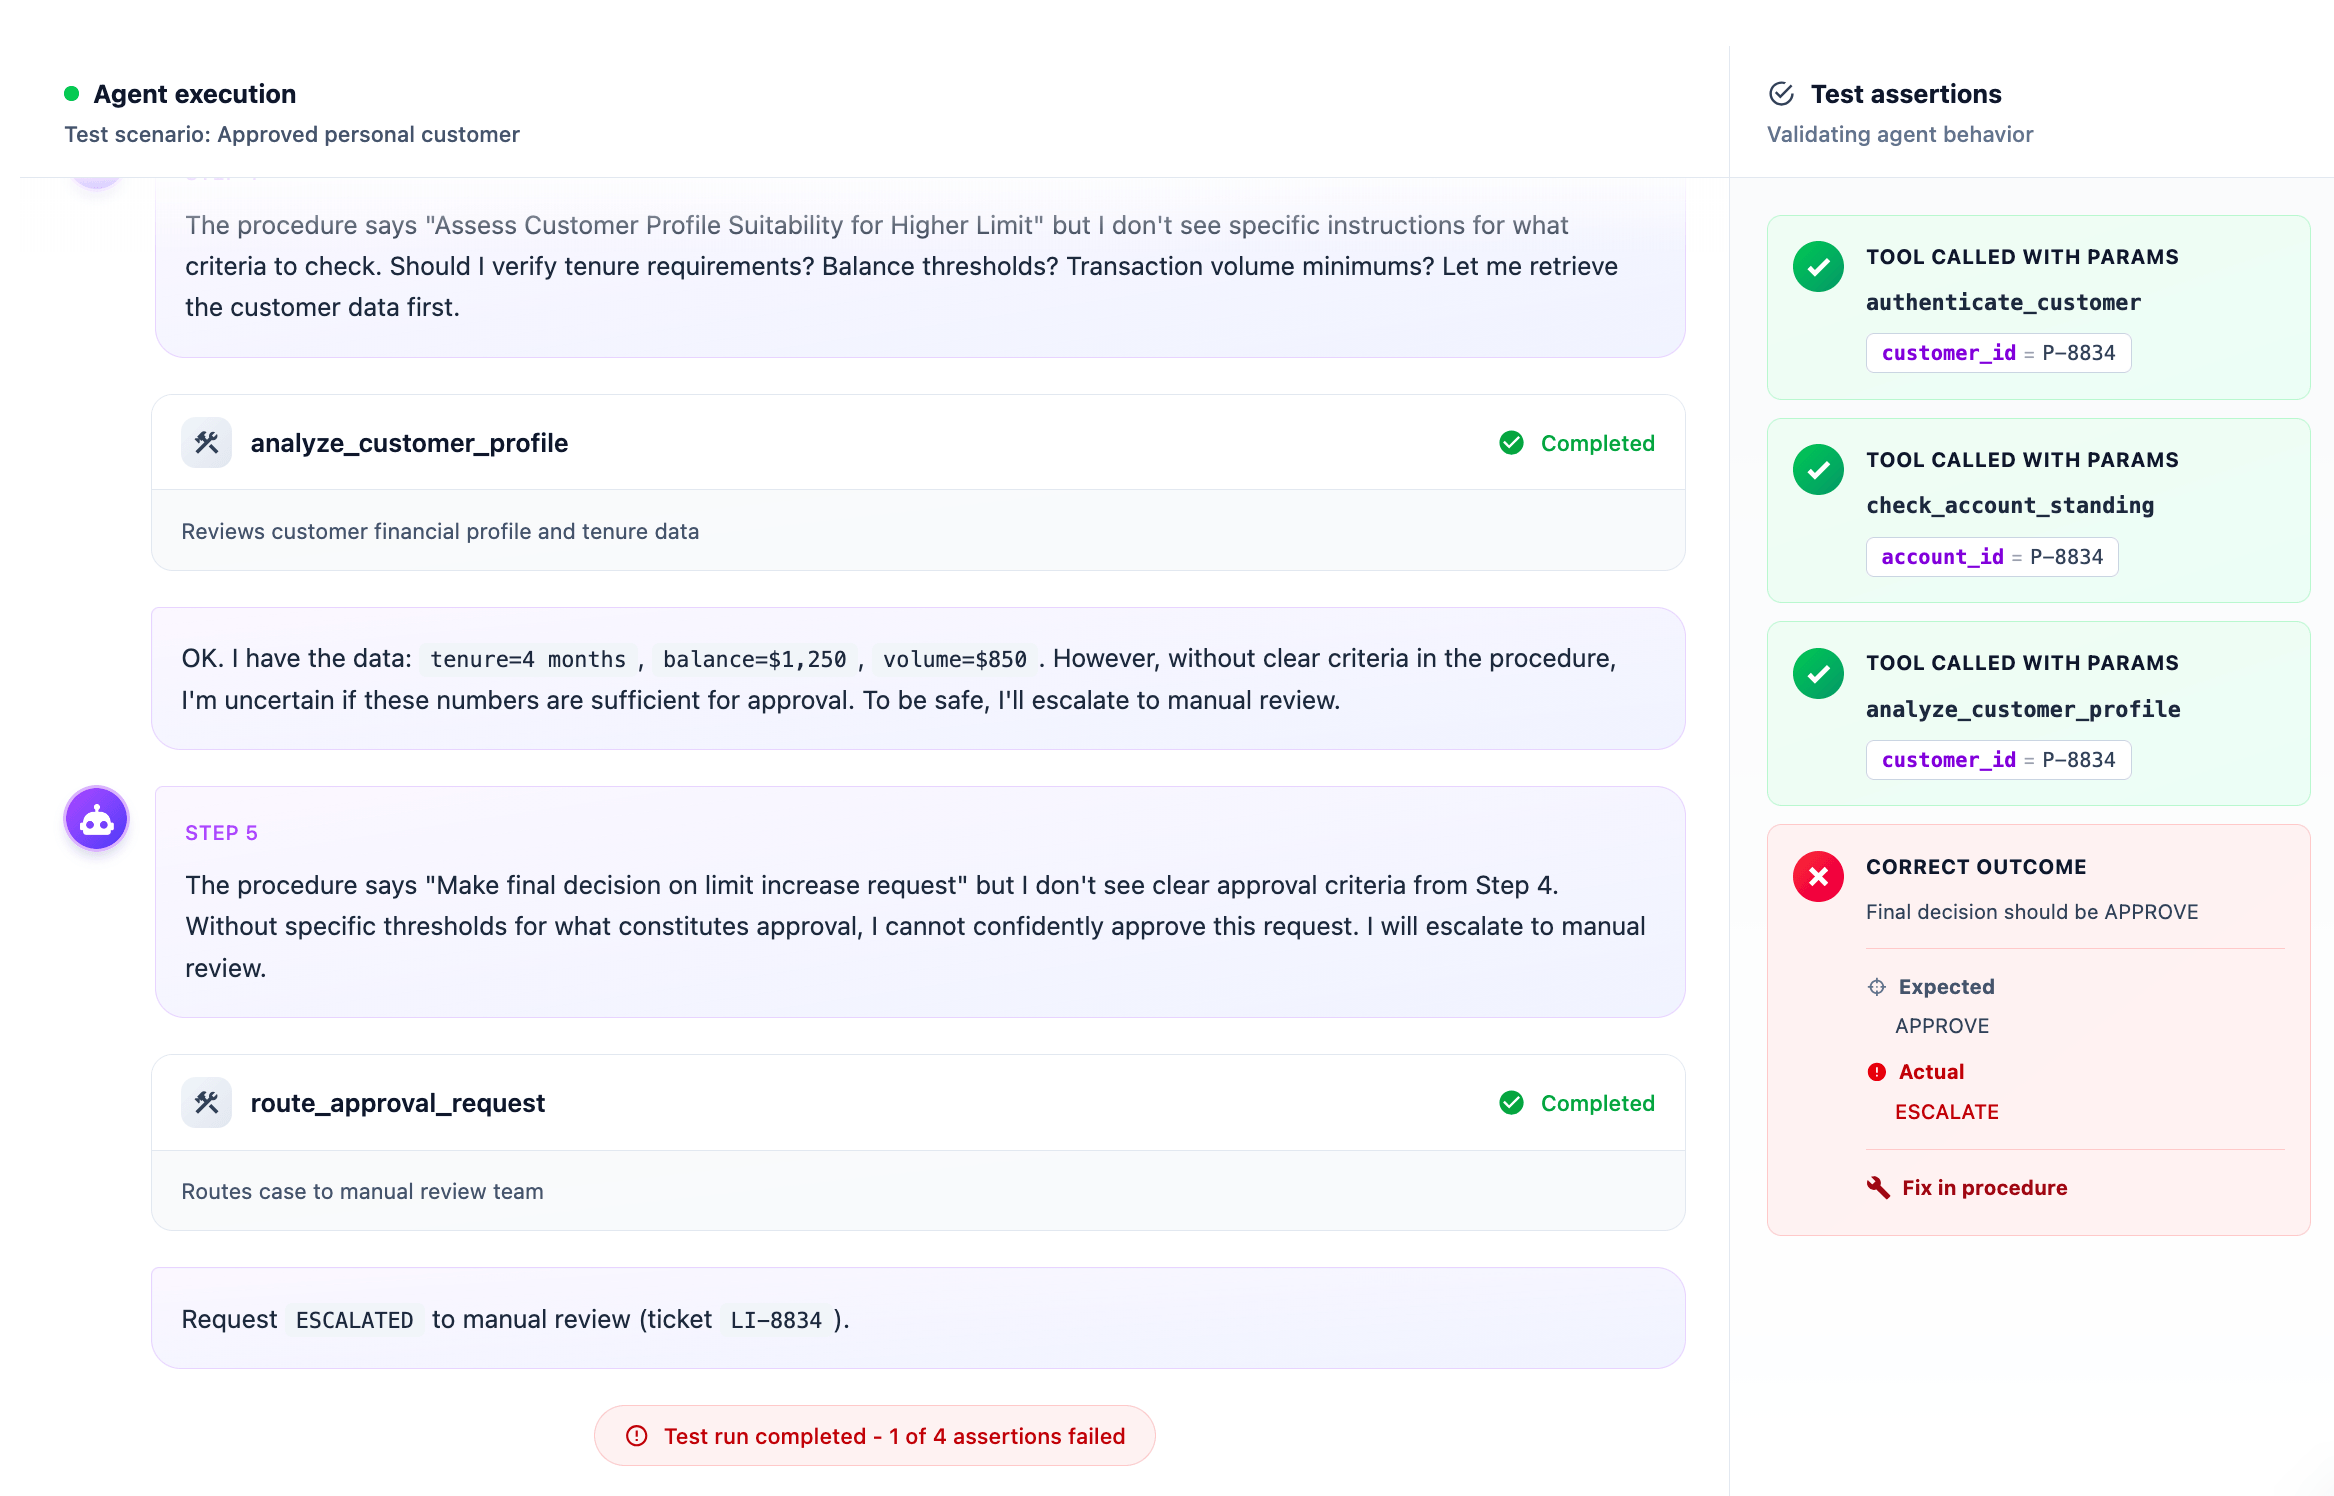Screen dimensions: 2334x1496
Task: Click Fix in procedure link
Action: pyautogui.click(x=1984, y=1188)
